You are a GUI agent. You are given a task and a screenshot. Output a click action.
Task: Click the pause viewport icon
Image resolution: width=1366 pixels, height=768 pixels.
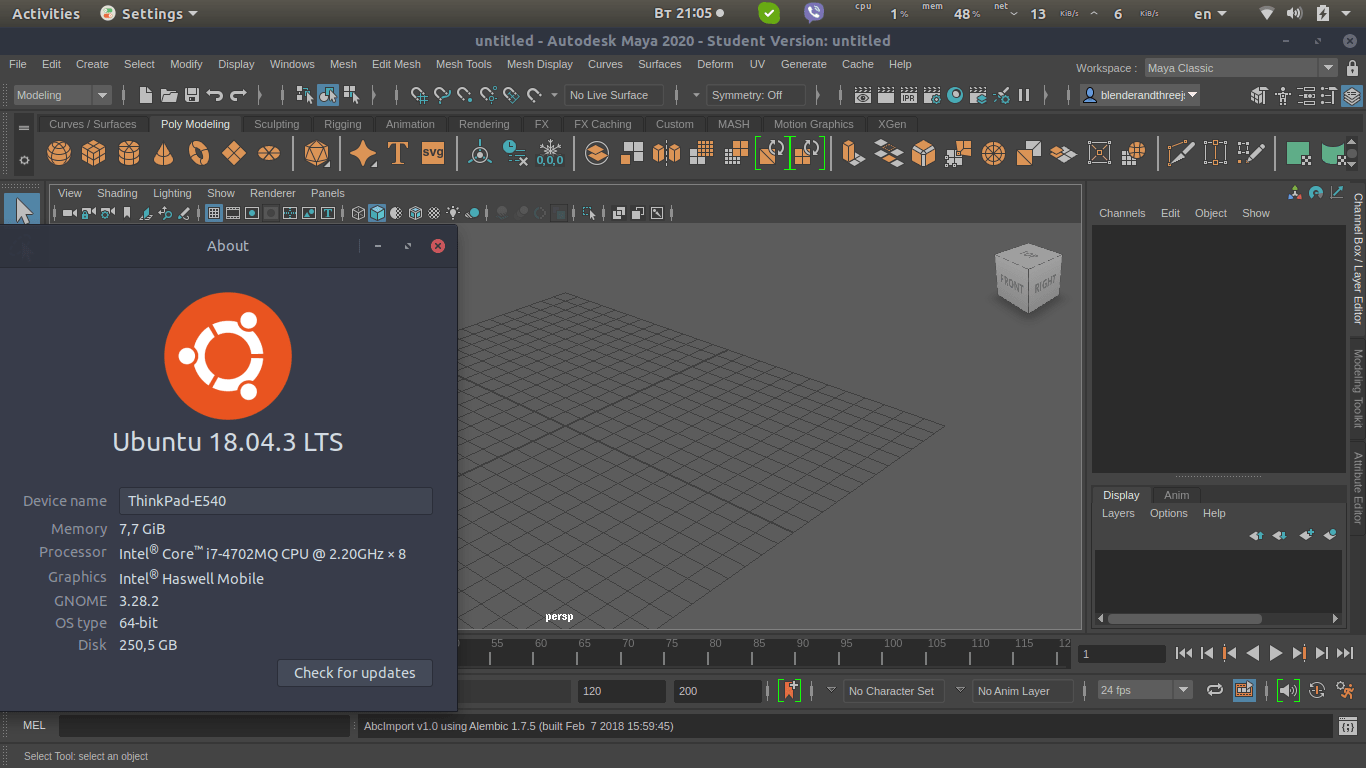click(1024, 95)
